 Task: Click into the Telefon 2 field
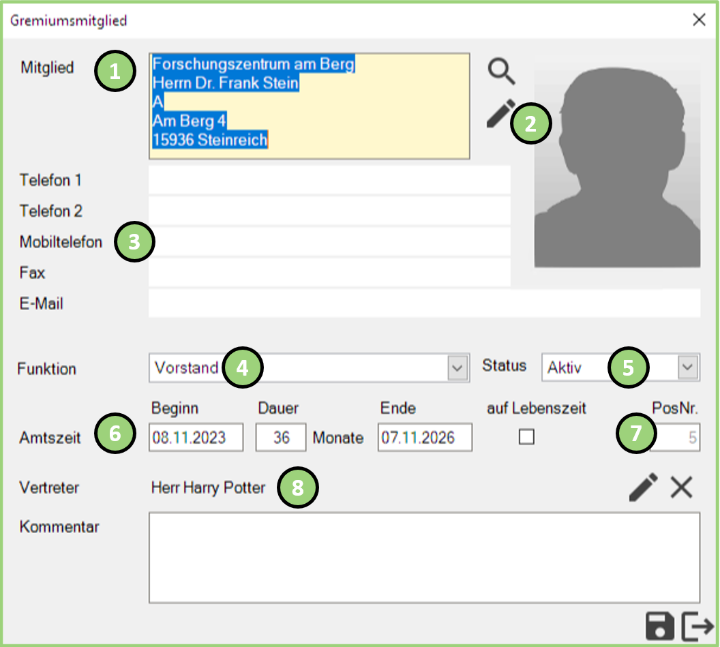pos(329,211)
